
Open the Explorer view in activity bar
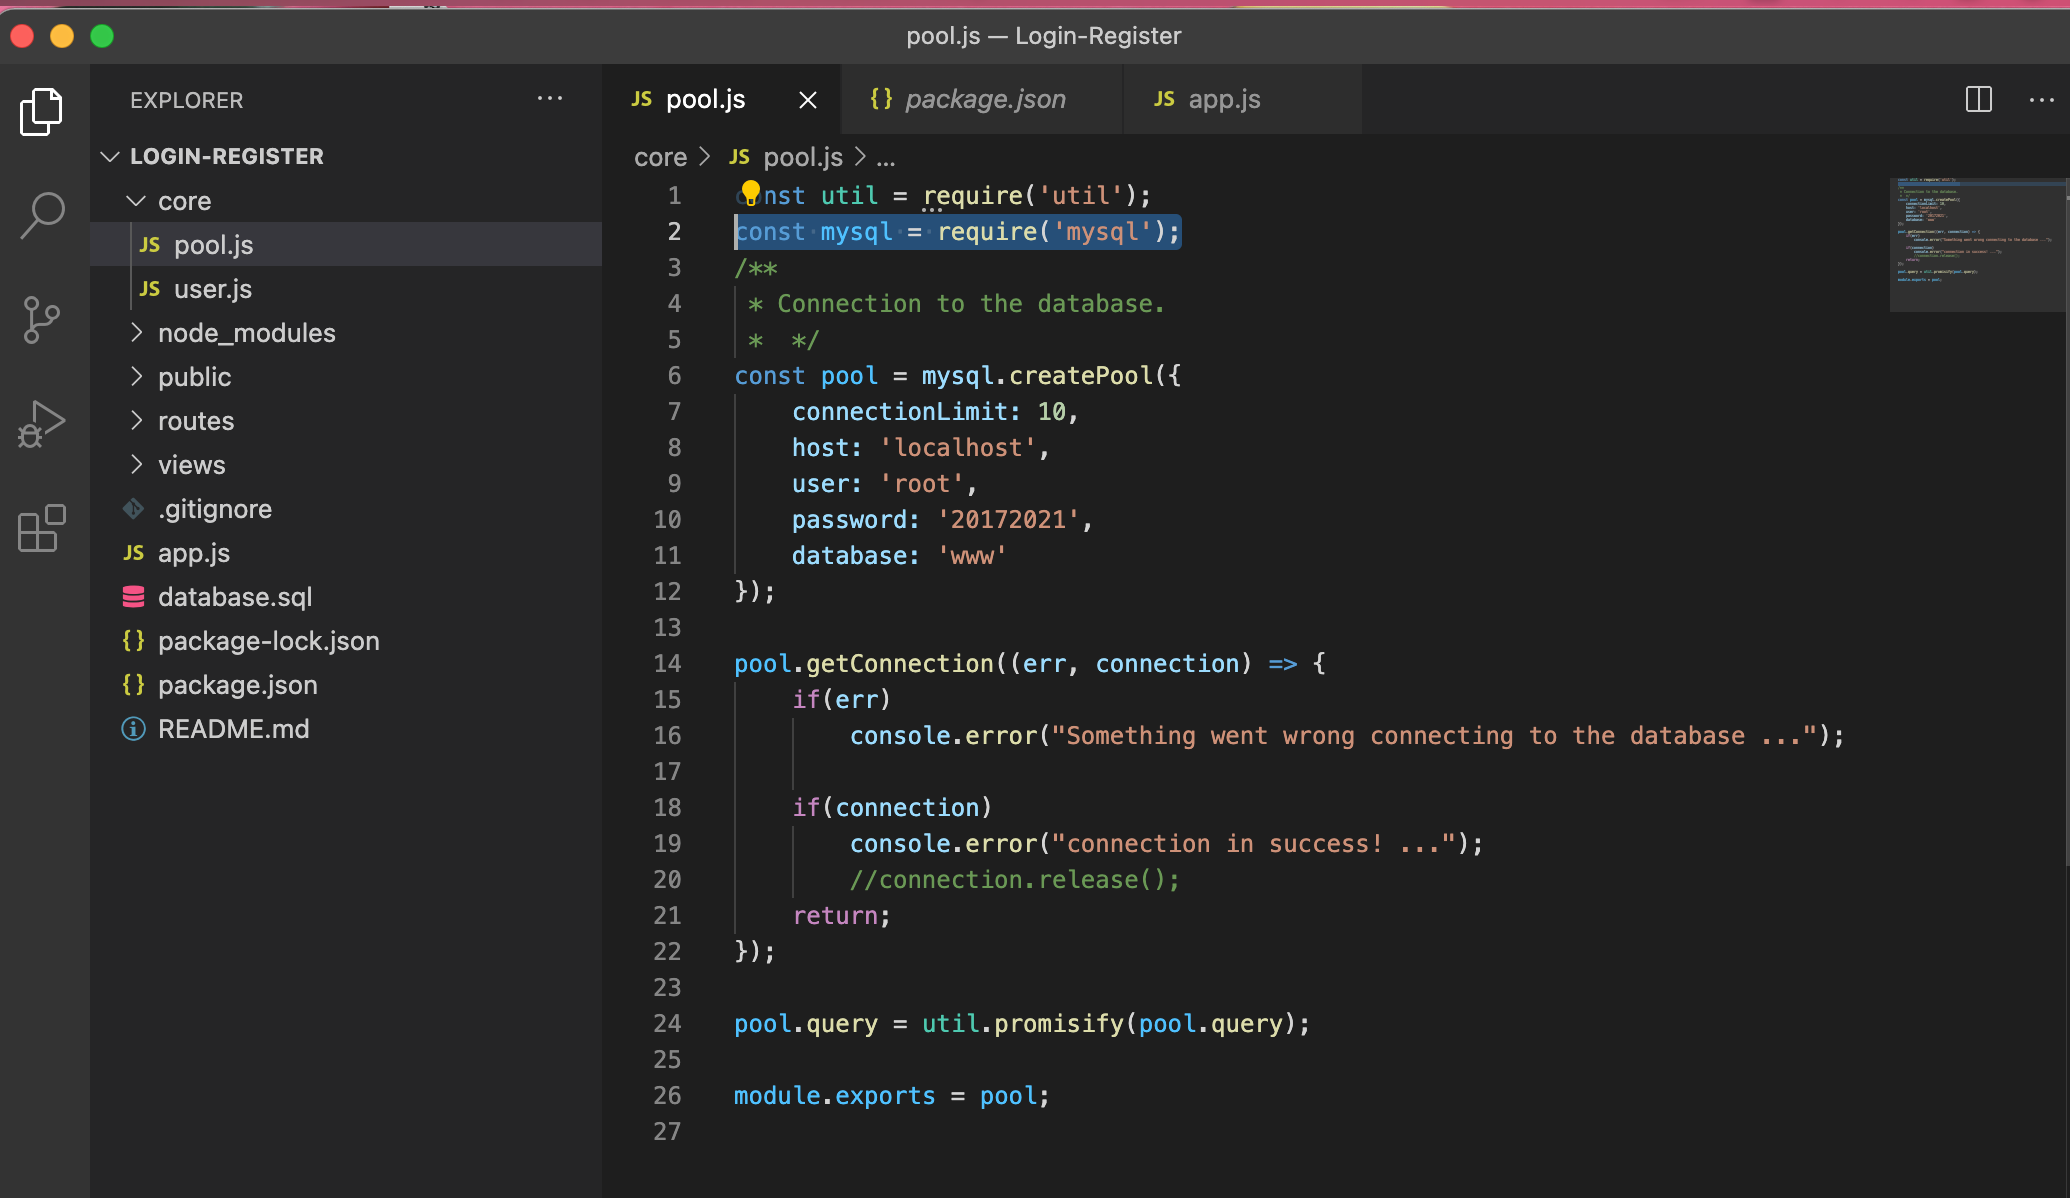click(41, 111)
